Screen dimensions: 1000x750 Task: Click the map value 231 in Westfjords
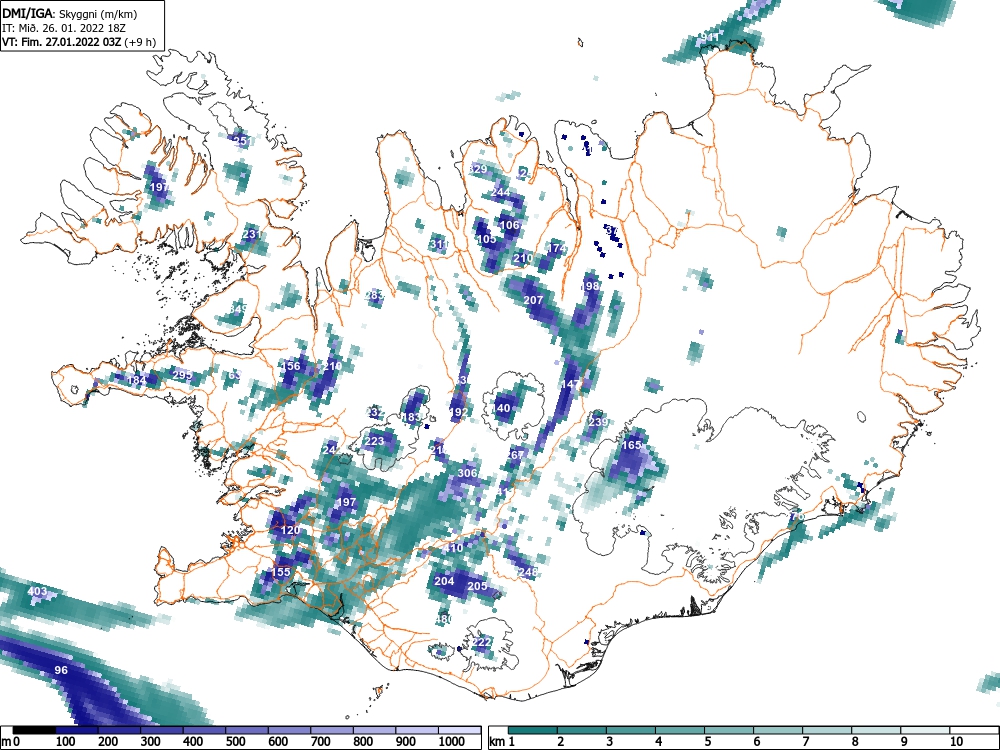click(x=252, y=234)
